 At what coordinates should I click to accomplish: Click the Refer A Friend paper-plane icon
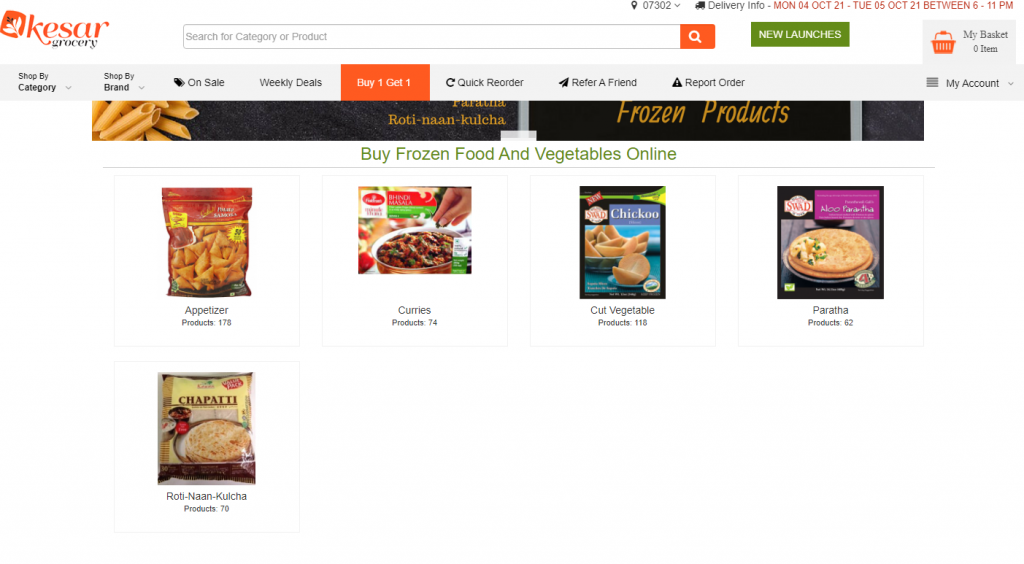564,82
